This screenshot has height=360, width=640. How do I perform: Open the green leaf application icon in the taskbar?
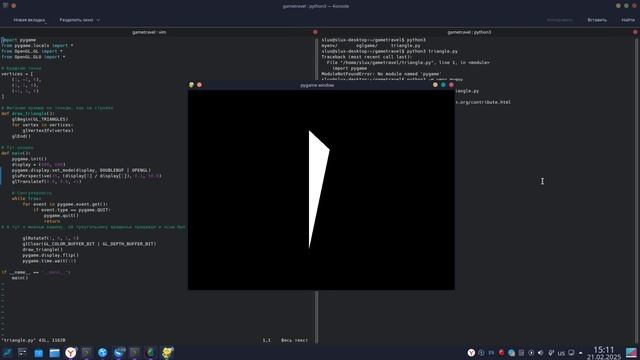coord(151,353)
